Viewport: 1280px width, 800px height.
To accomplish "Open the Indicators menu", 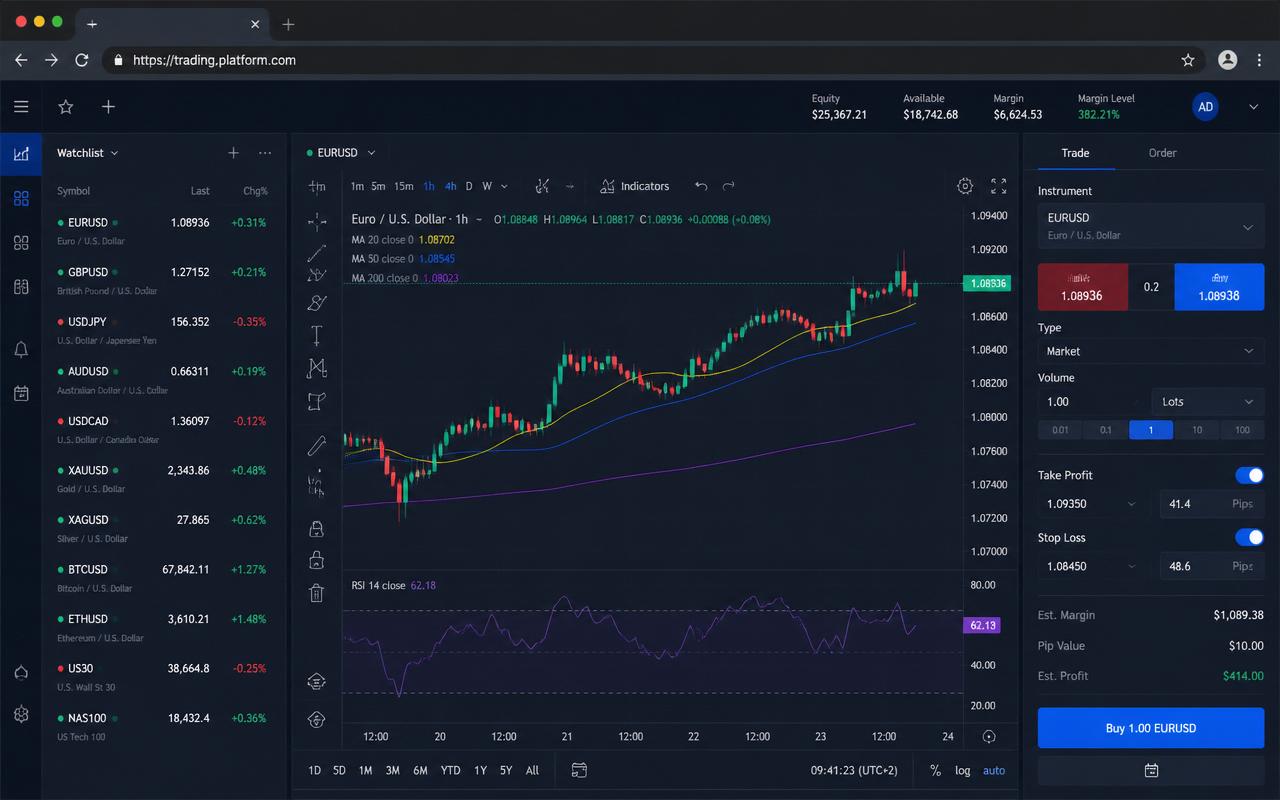I will [634, 186].
